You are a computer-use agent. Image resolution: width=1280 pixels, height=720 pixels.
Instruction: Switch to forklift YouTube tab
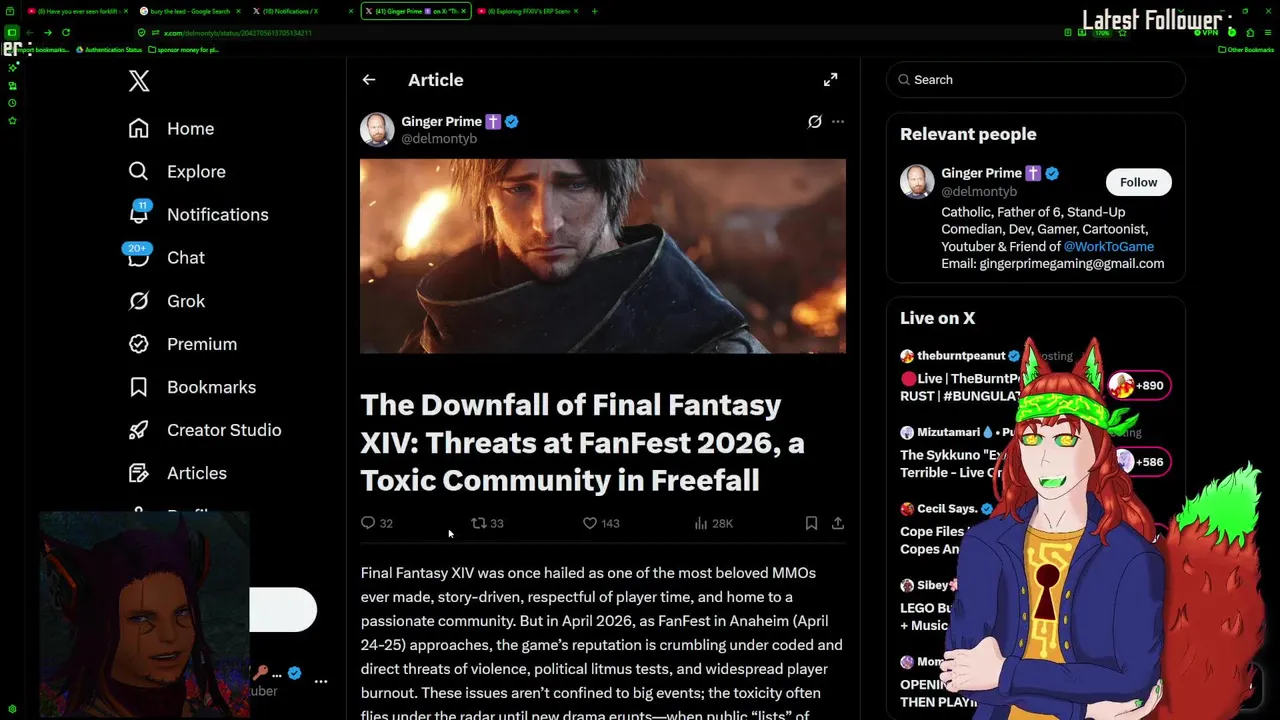77,11
